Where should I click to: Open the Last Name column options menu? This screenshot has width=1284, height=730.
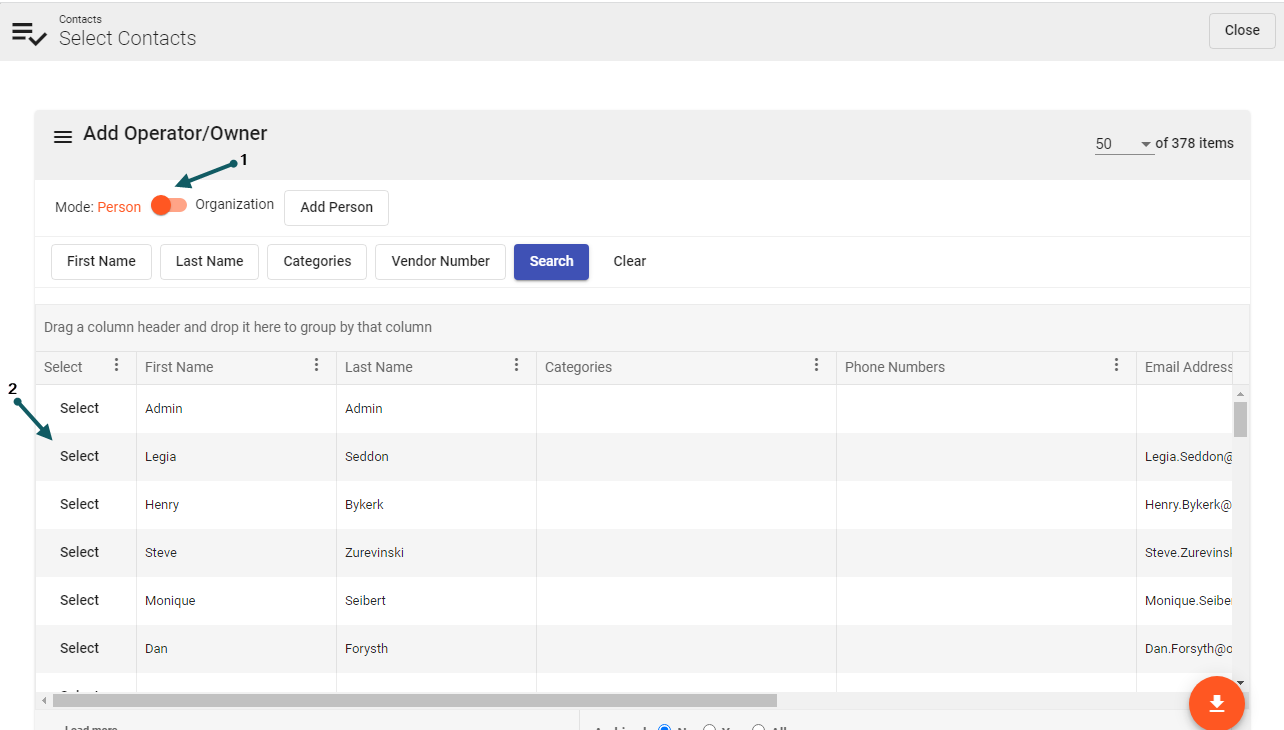point(517,365)
